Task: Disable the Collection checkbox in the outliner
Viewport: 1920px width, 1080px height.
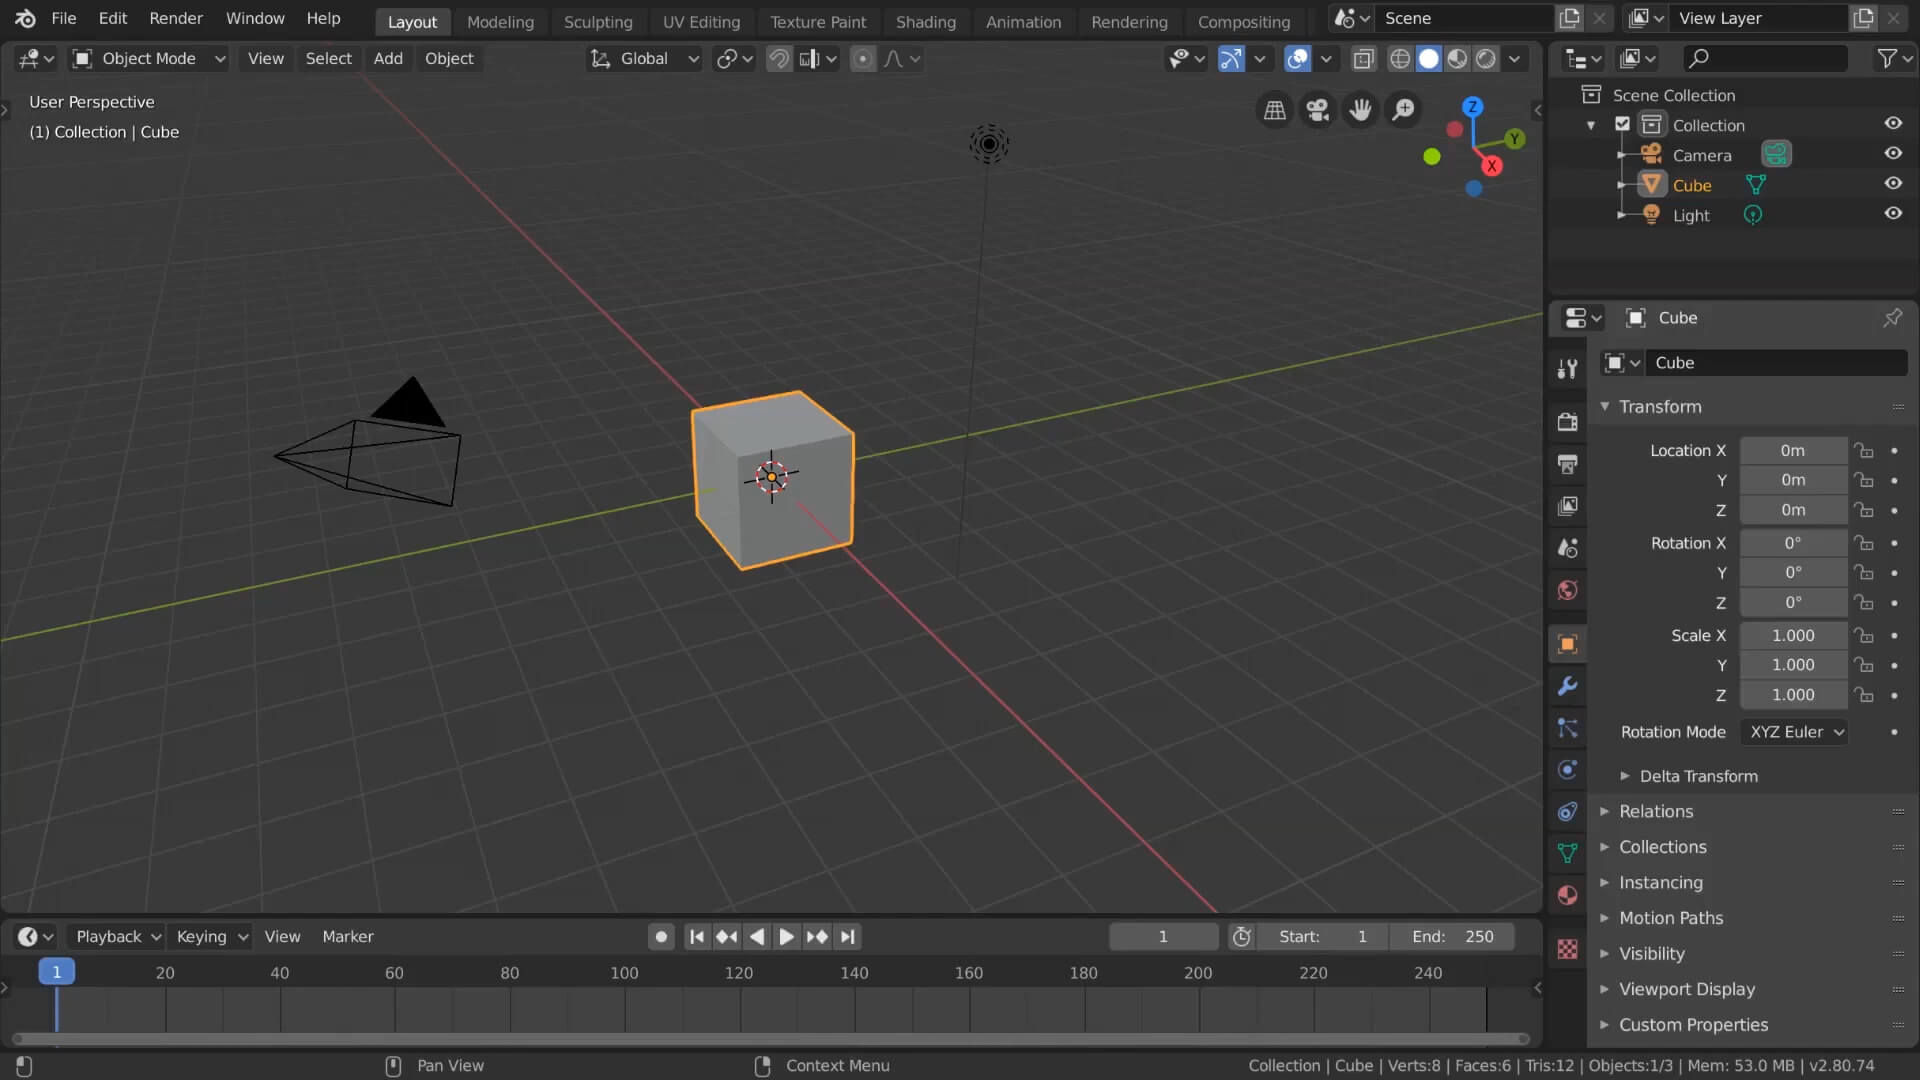Action: [x=1622, y=123]
